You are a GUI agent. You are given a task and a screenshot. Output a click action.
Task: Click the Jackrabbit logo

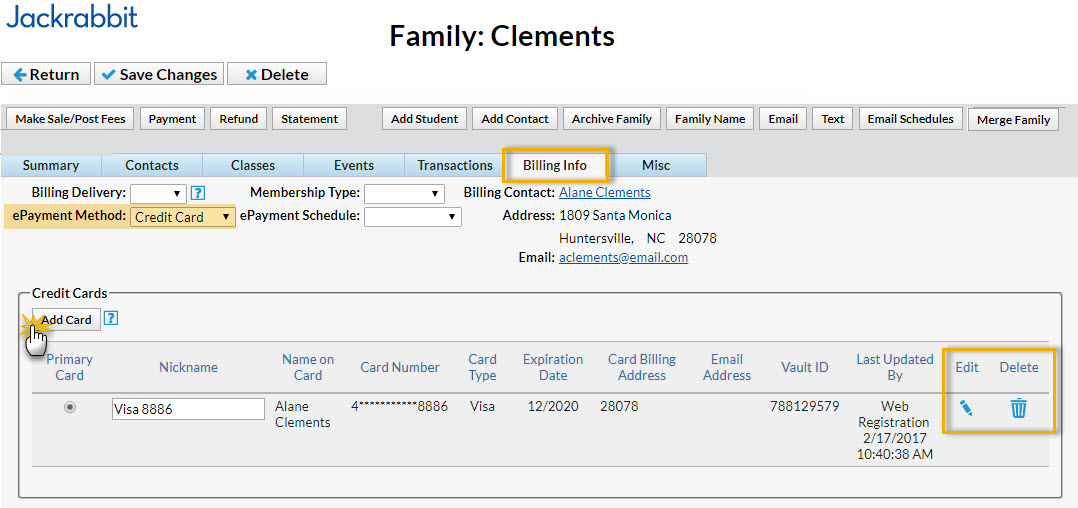72,17
